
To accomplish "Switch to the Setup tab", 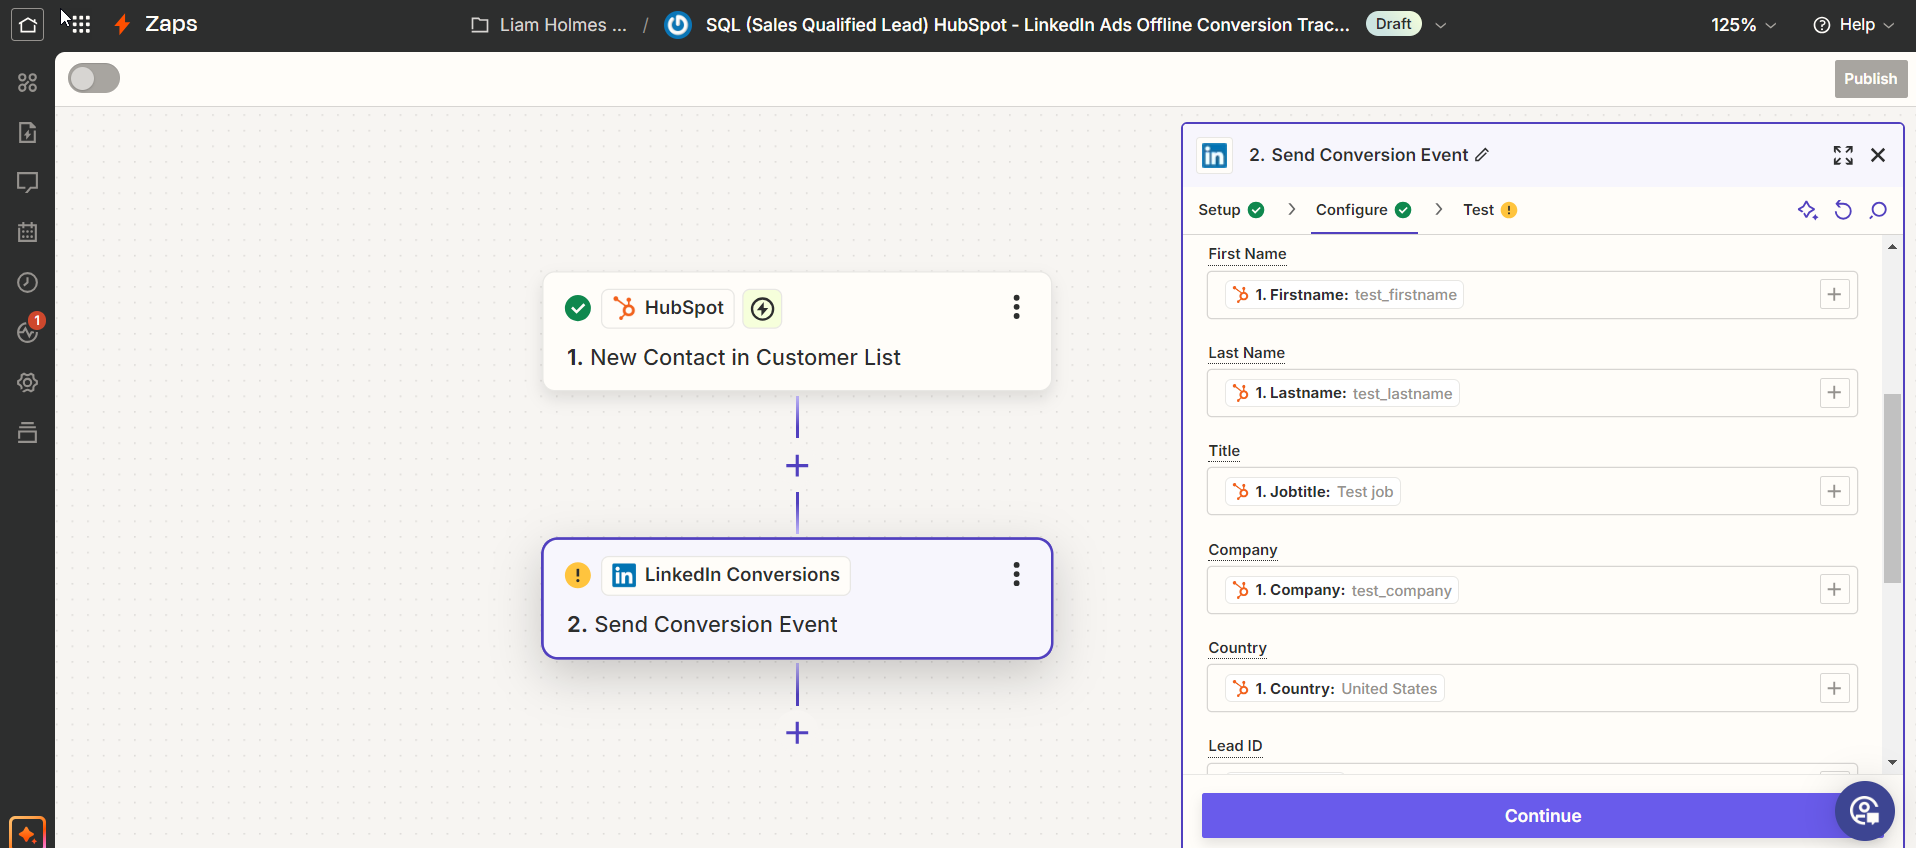I will [x=1231, y=210].
